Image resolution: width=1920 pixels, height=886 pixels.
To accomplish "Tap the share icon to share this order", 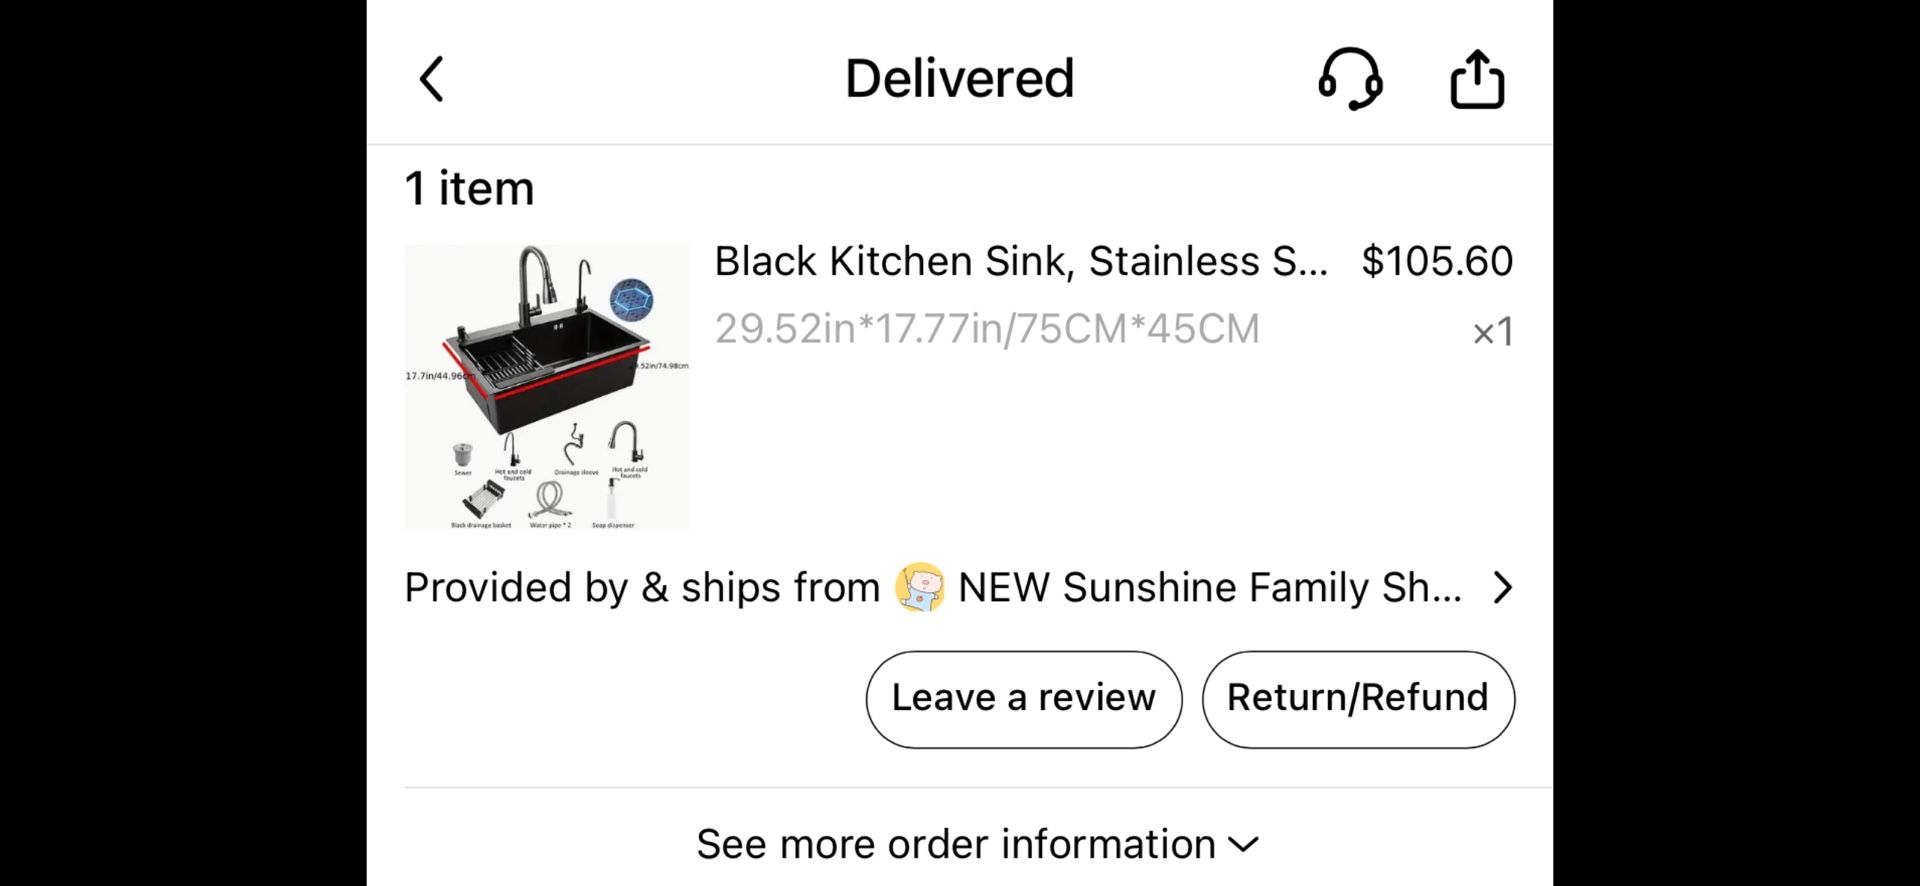I will (1476, 79).
